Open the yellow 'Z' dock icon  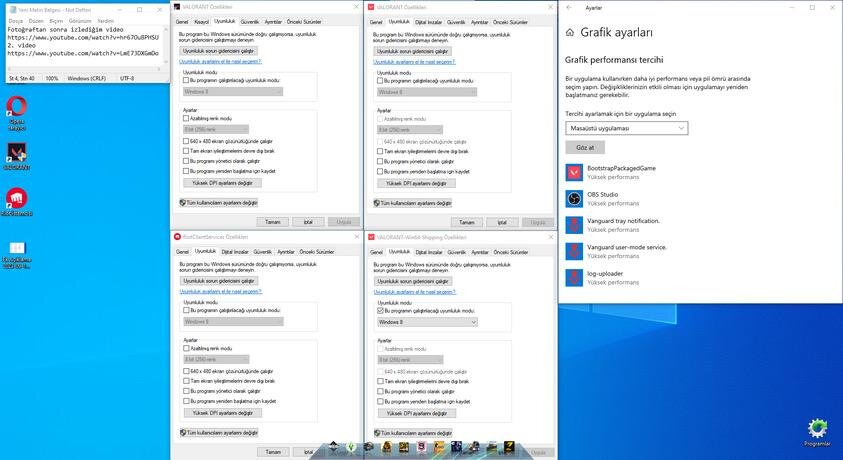tap(509, 447)
